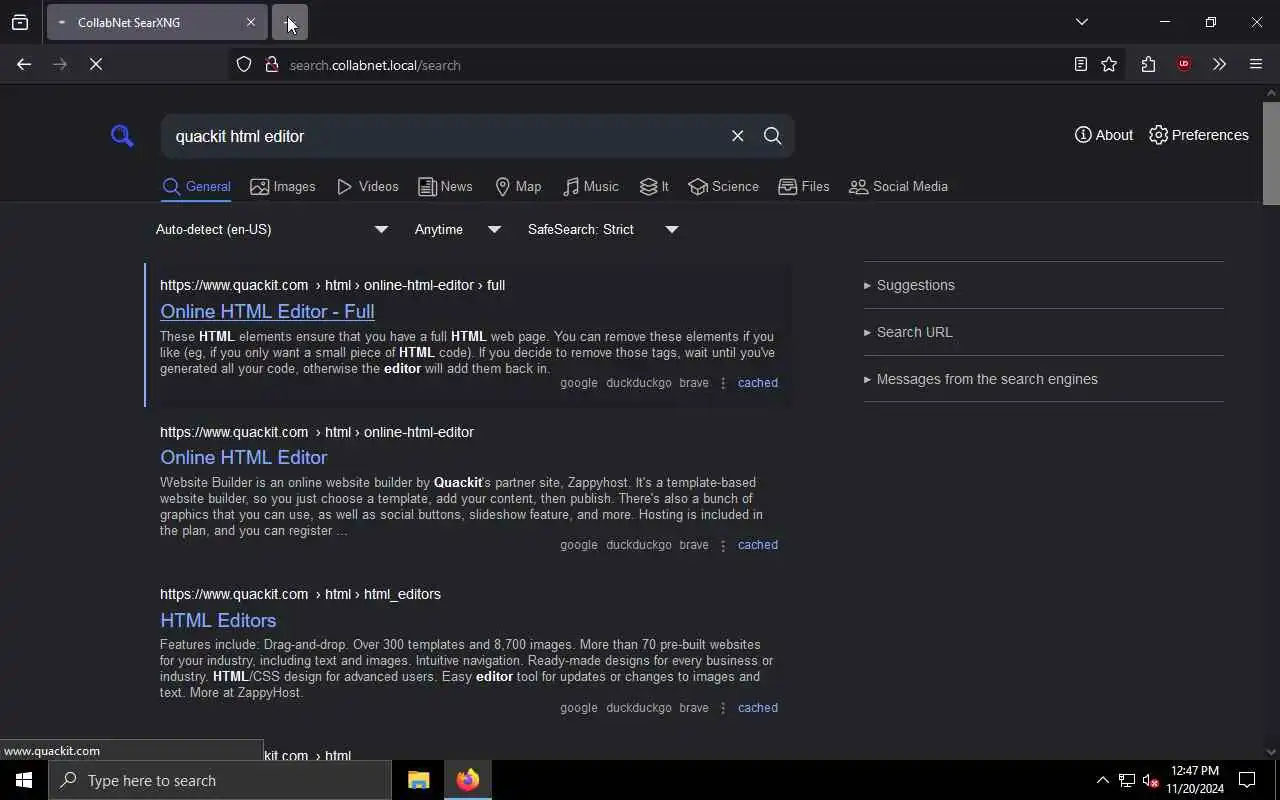Switch to the News tab
The height and width of the screenshot is (800, 1280).
[x=445, y=187]
